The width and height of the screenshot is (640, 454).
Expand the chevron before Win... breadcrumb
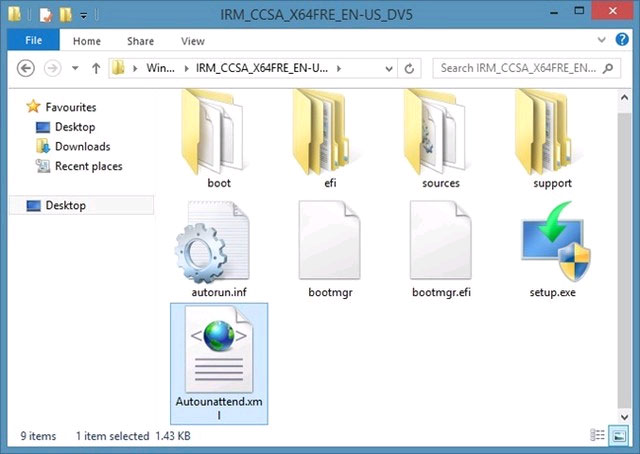[135, 69]
